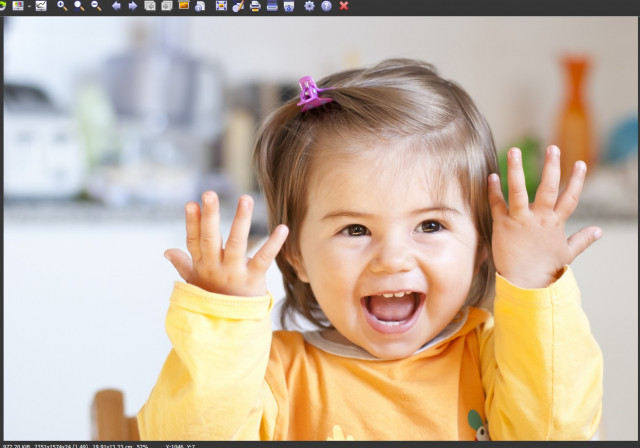Image resolution: width=640 pixels, height=448 pixels.
Task: Toggle the fit-to-screen full view icon
Action: pyautogui.click(x=221, y=6)
